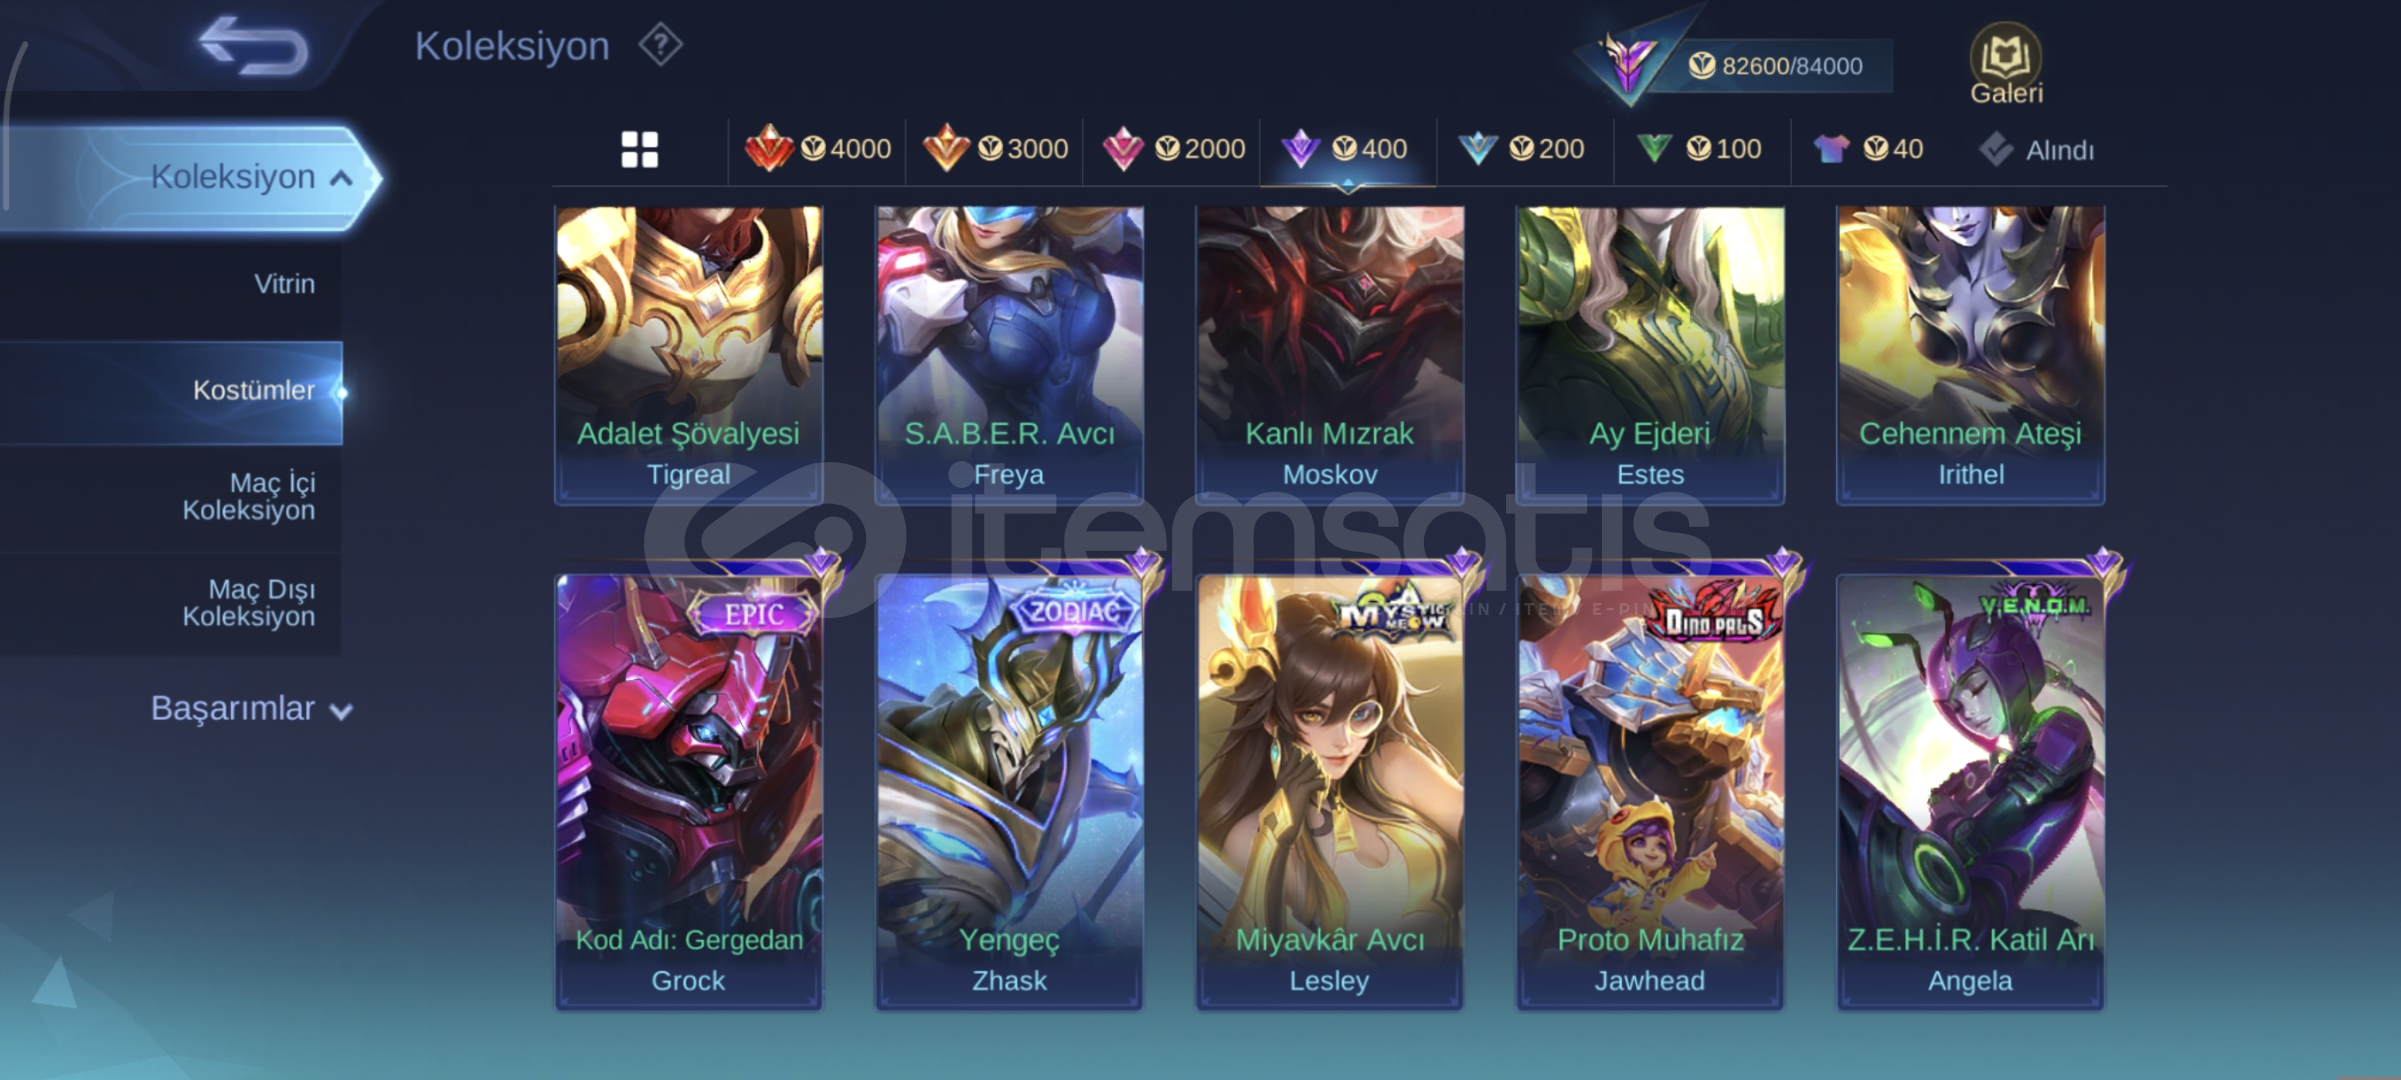Open Maç Dışı Koleksiyon sidebar entry
2401x1080 pixels.
coord(171,603)
